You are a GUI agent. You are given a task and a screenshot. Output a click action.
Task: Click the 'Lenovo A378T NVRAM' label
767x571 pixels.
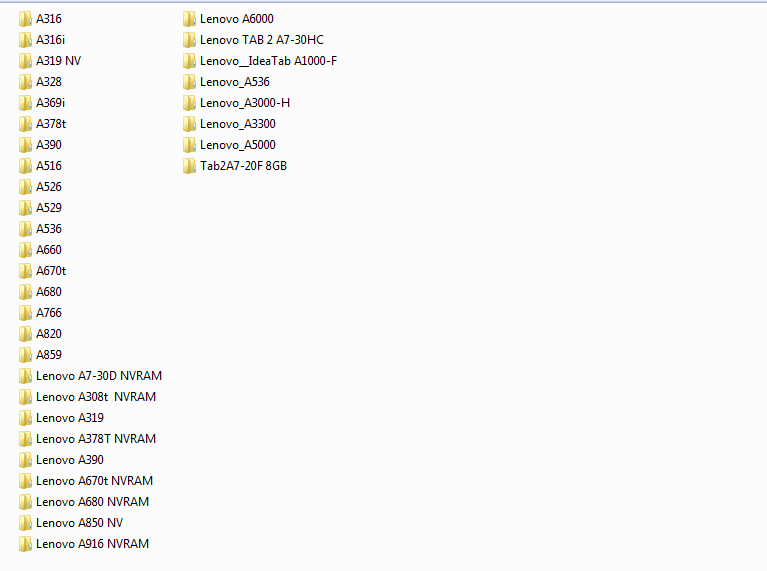96,439
